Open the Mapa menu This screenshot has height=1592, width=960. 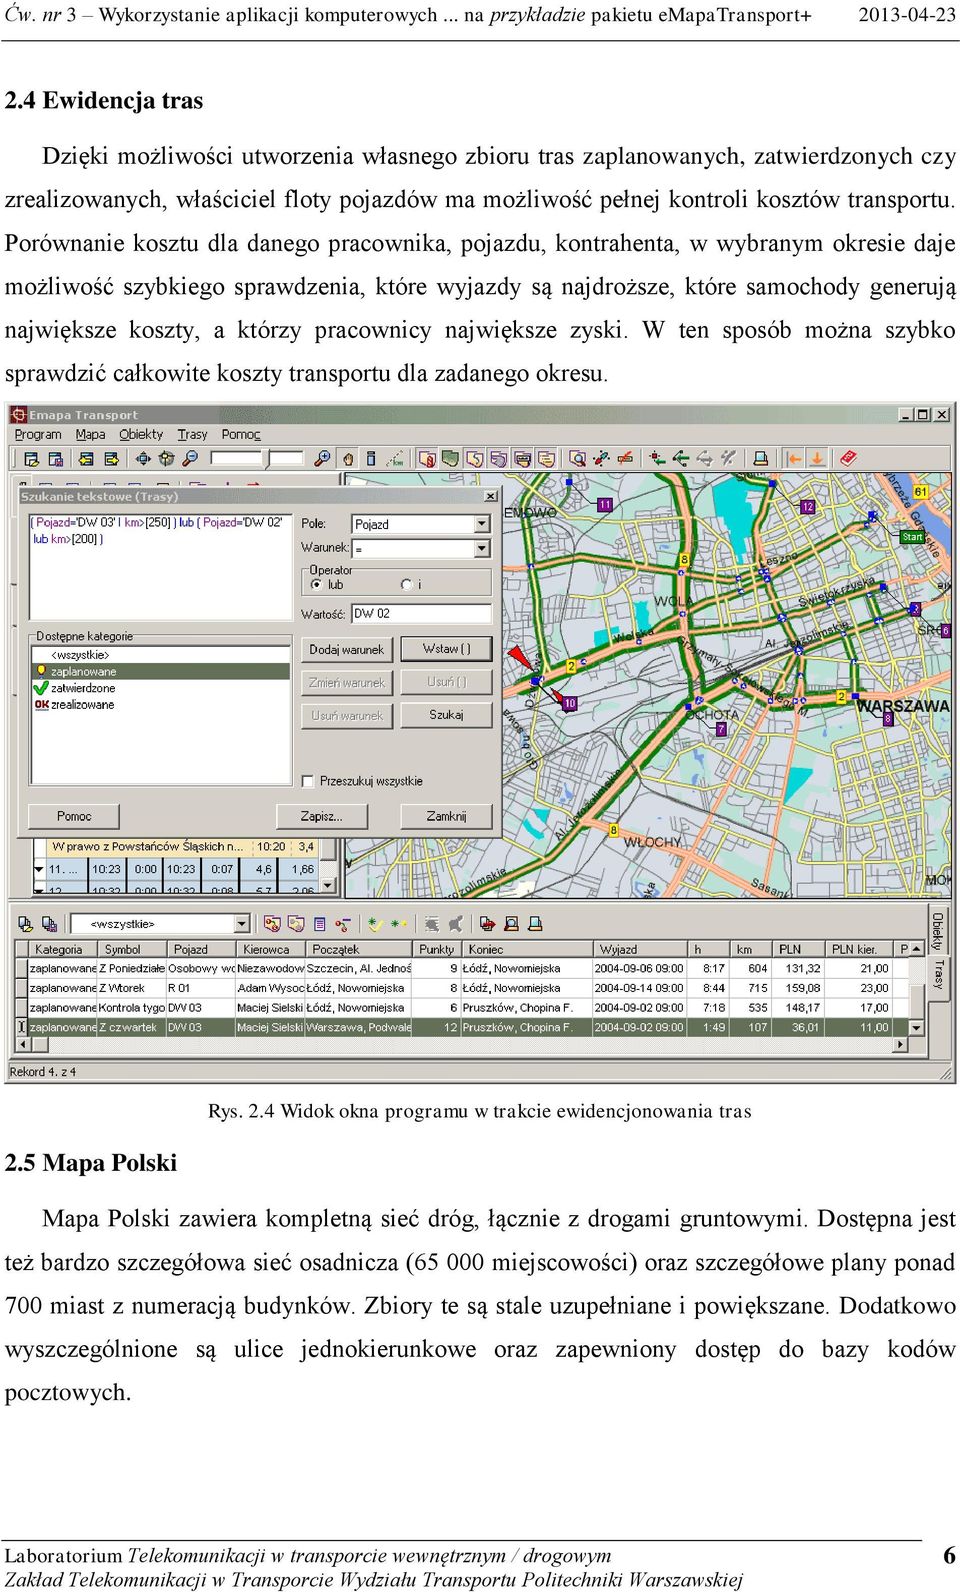[90, 434]
